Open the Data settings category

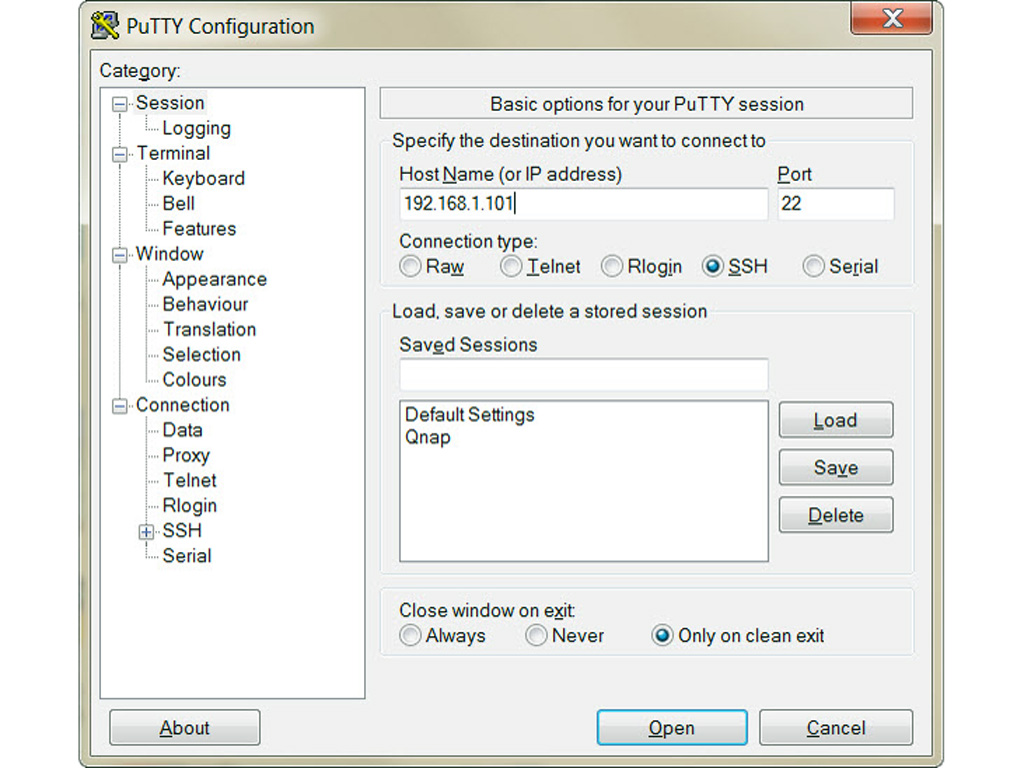182,430
